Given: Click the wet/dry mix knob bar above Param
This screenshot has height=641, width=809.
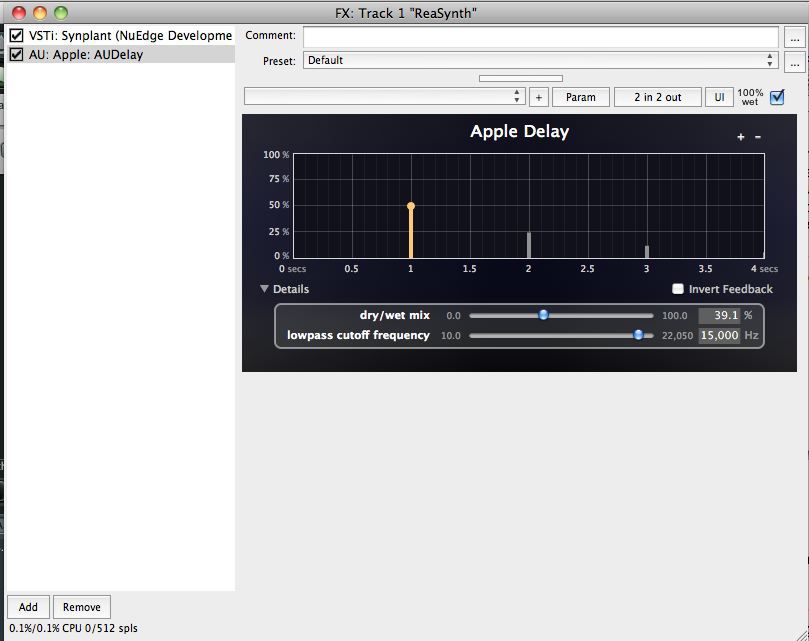Looking at the screenshot, I should click(x=521, y=78).
